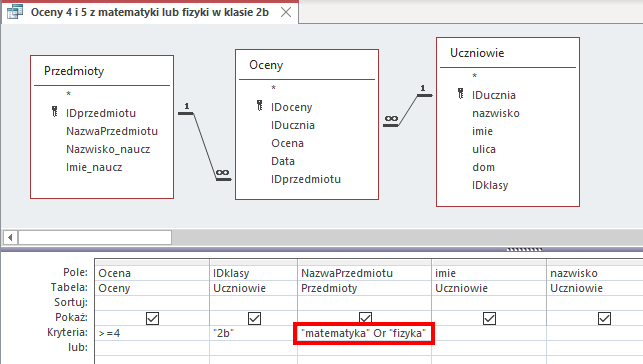The width and height of the screenshot is (643, 364).
Task: Select IDoceny field in Oceny table
Action: point(292,107)
